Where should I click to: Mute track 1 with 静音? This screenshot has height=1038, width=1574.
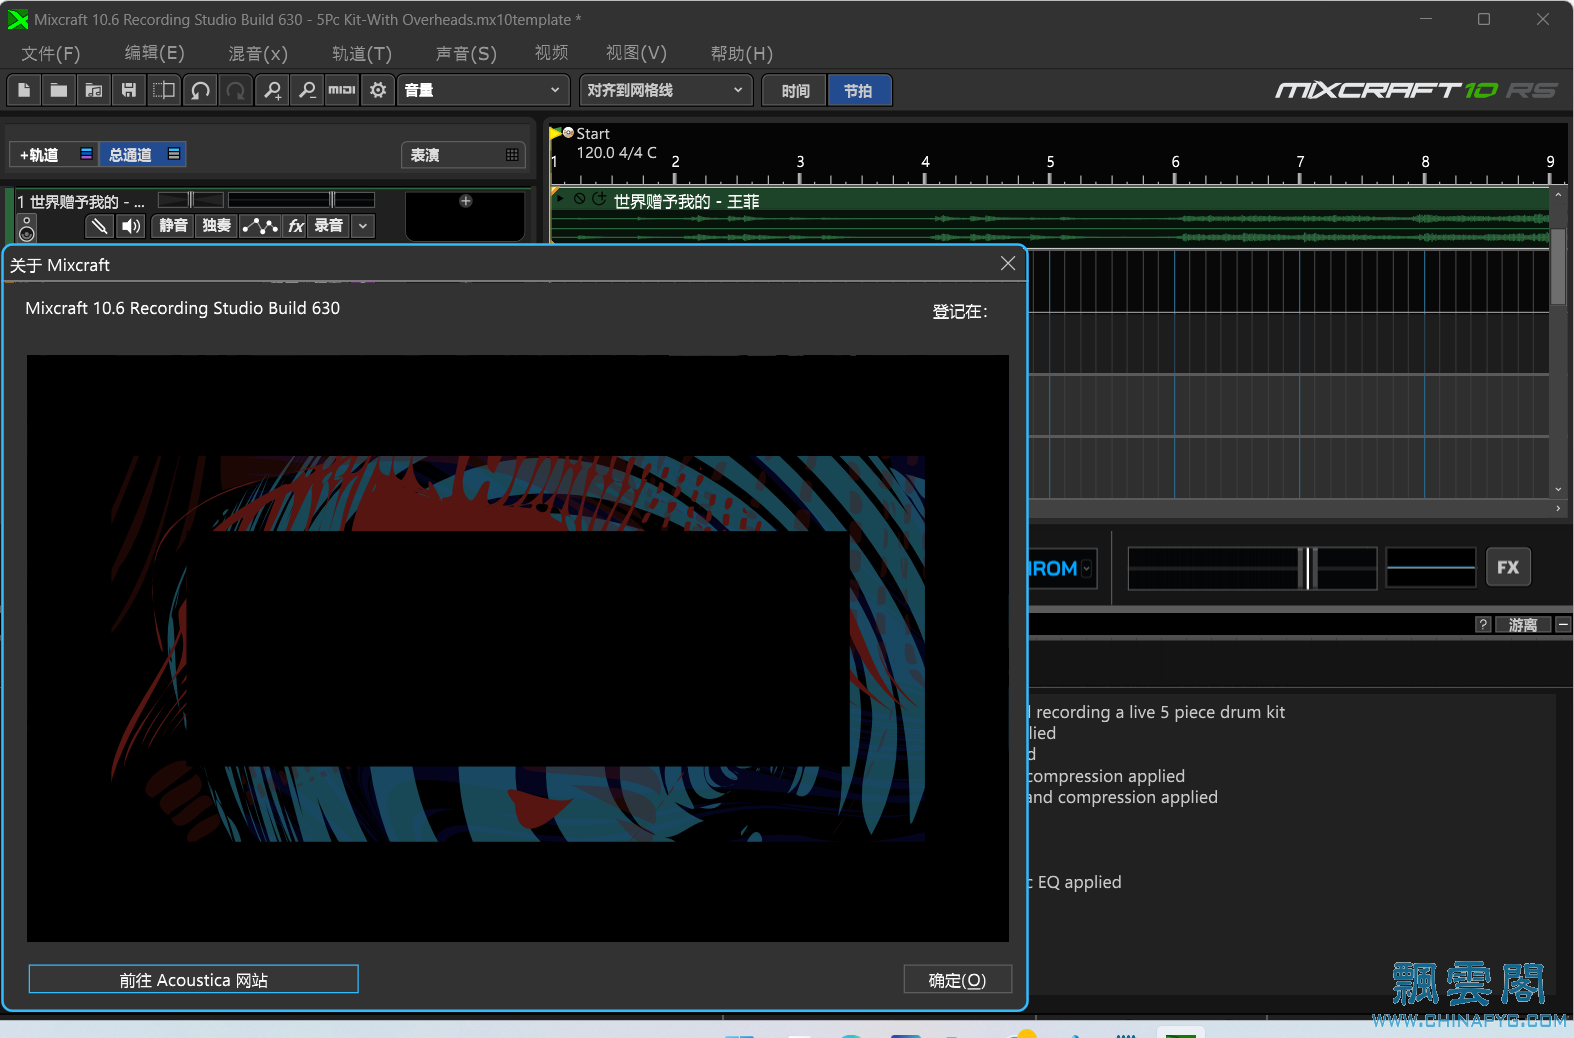coord(173,226)
